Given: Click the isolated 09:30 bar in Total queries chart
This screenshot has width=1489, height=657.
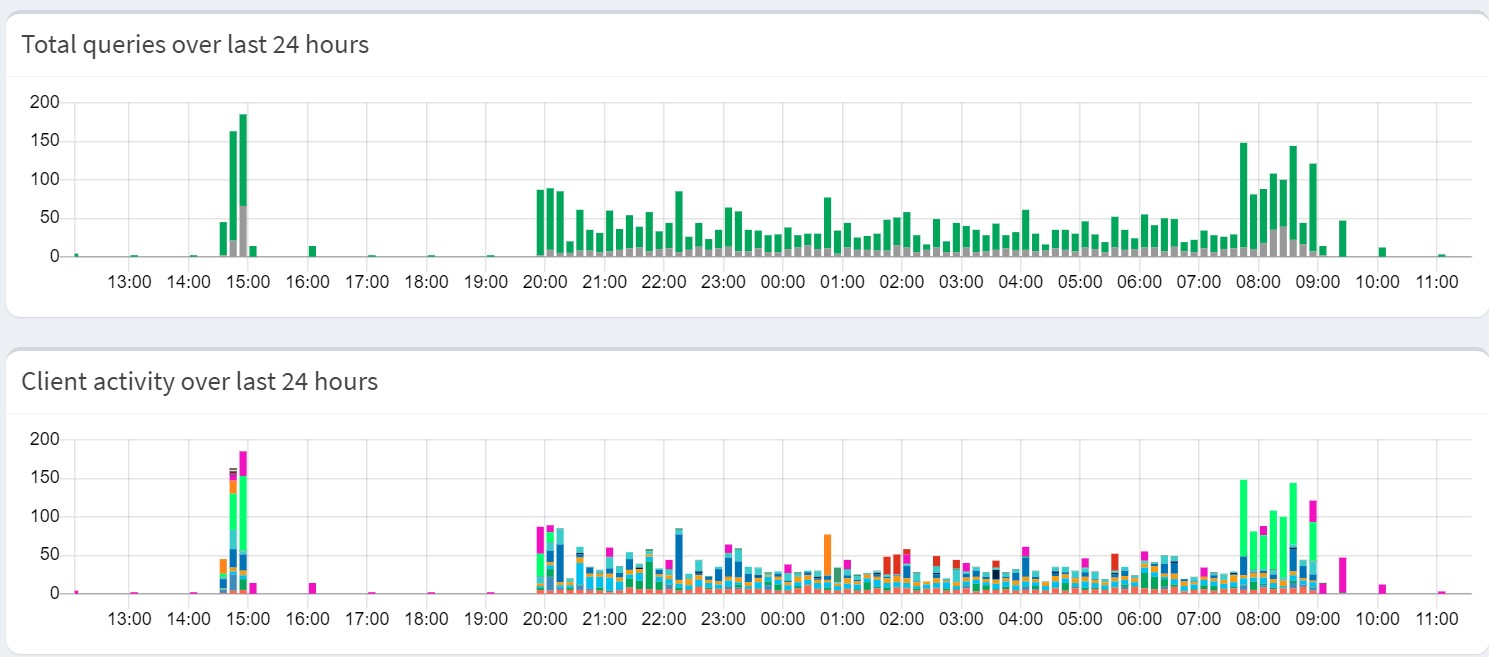Looking at the screenshot, I should pos(1343,238).
